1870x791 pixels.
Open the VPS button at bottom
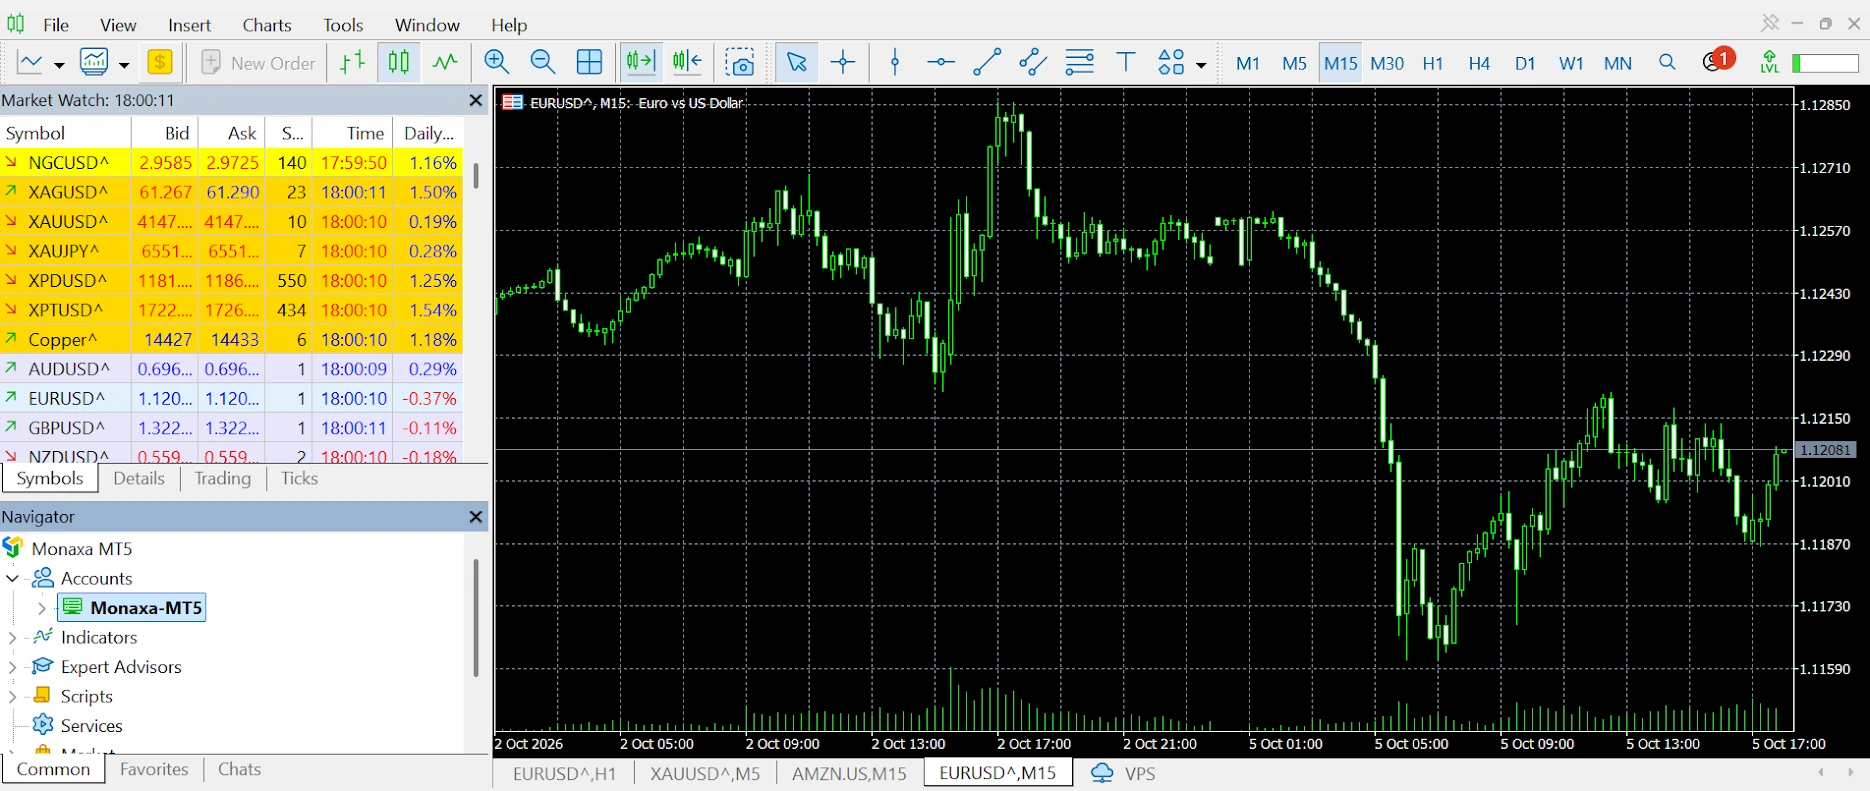coord(1123,773)
